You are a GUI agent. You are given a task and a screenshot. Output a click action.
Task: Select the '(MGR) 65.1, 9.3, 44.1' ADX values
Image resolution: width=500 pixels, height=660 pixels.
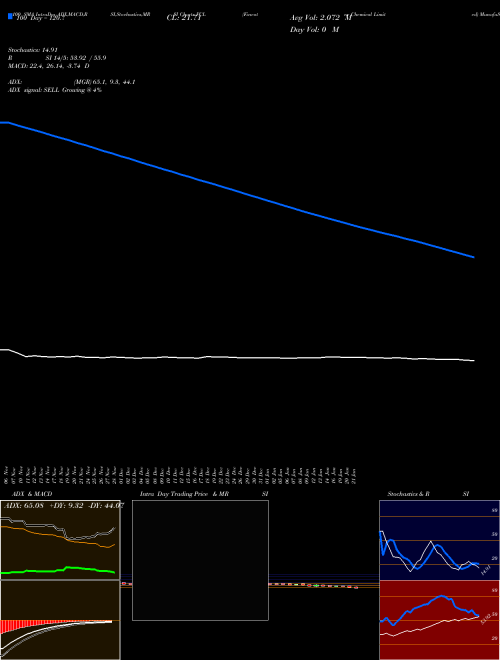tap(104, 82)
